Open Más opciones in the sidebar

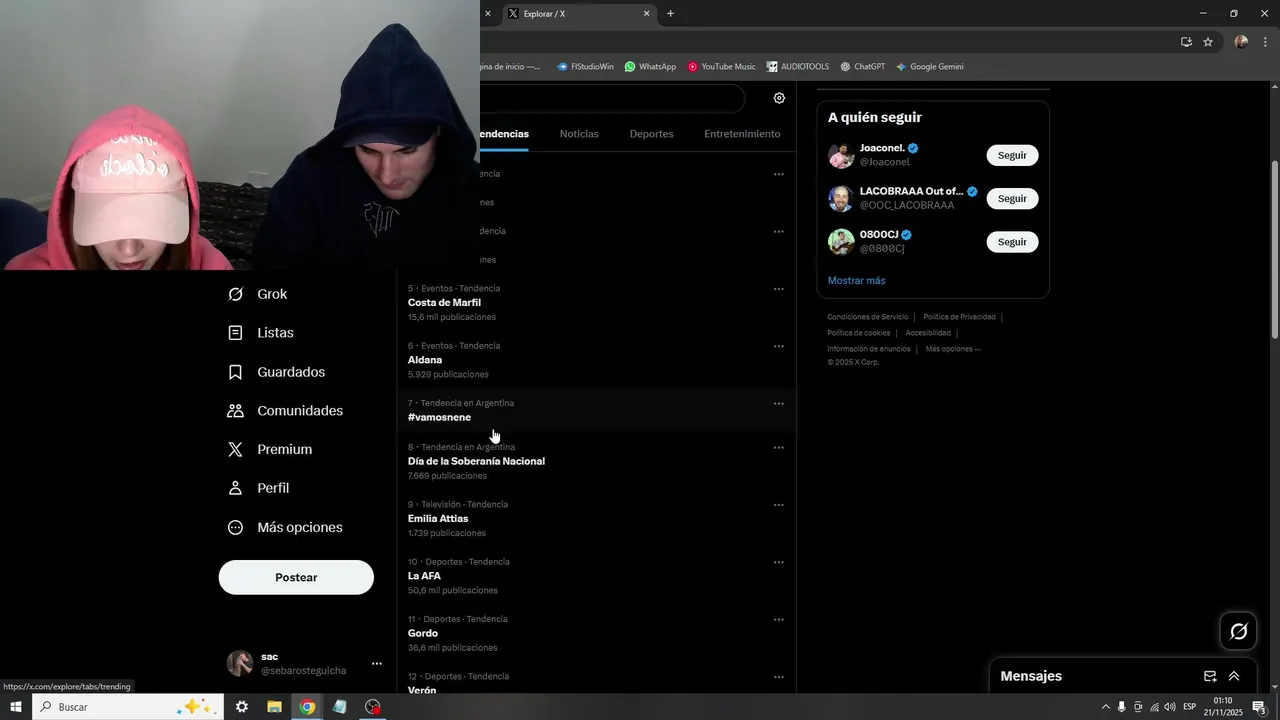(x=286, y=527)
